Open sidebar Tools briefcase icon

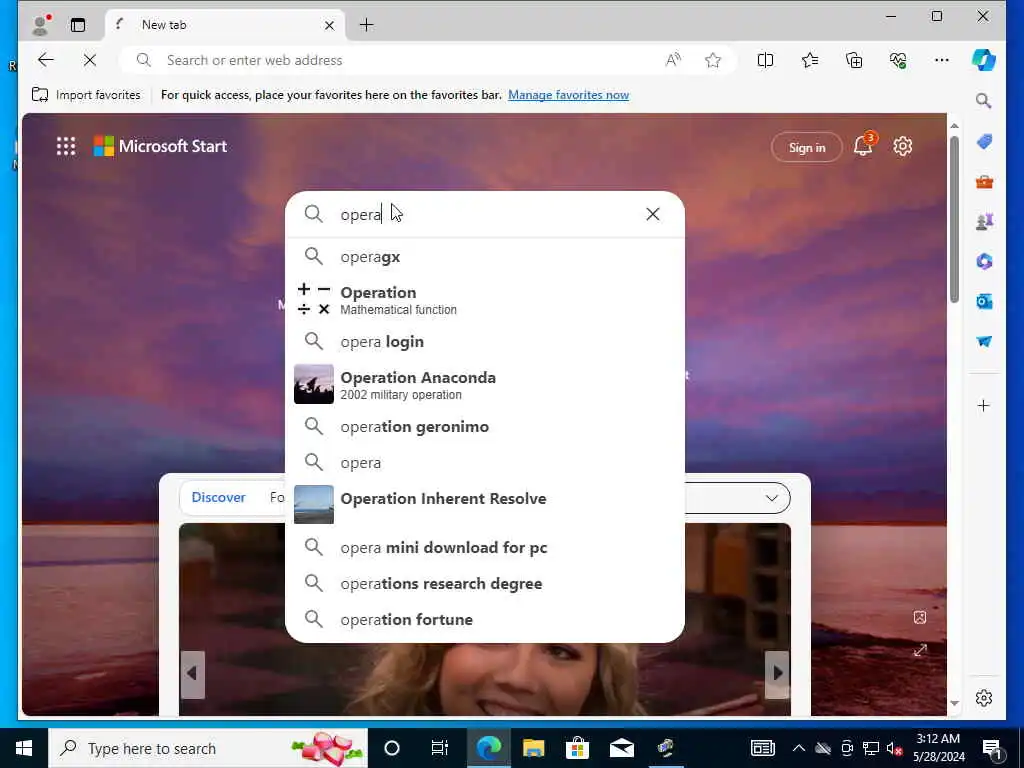tap(984, 182)
